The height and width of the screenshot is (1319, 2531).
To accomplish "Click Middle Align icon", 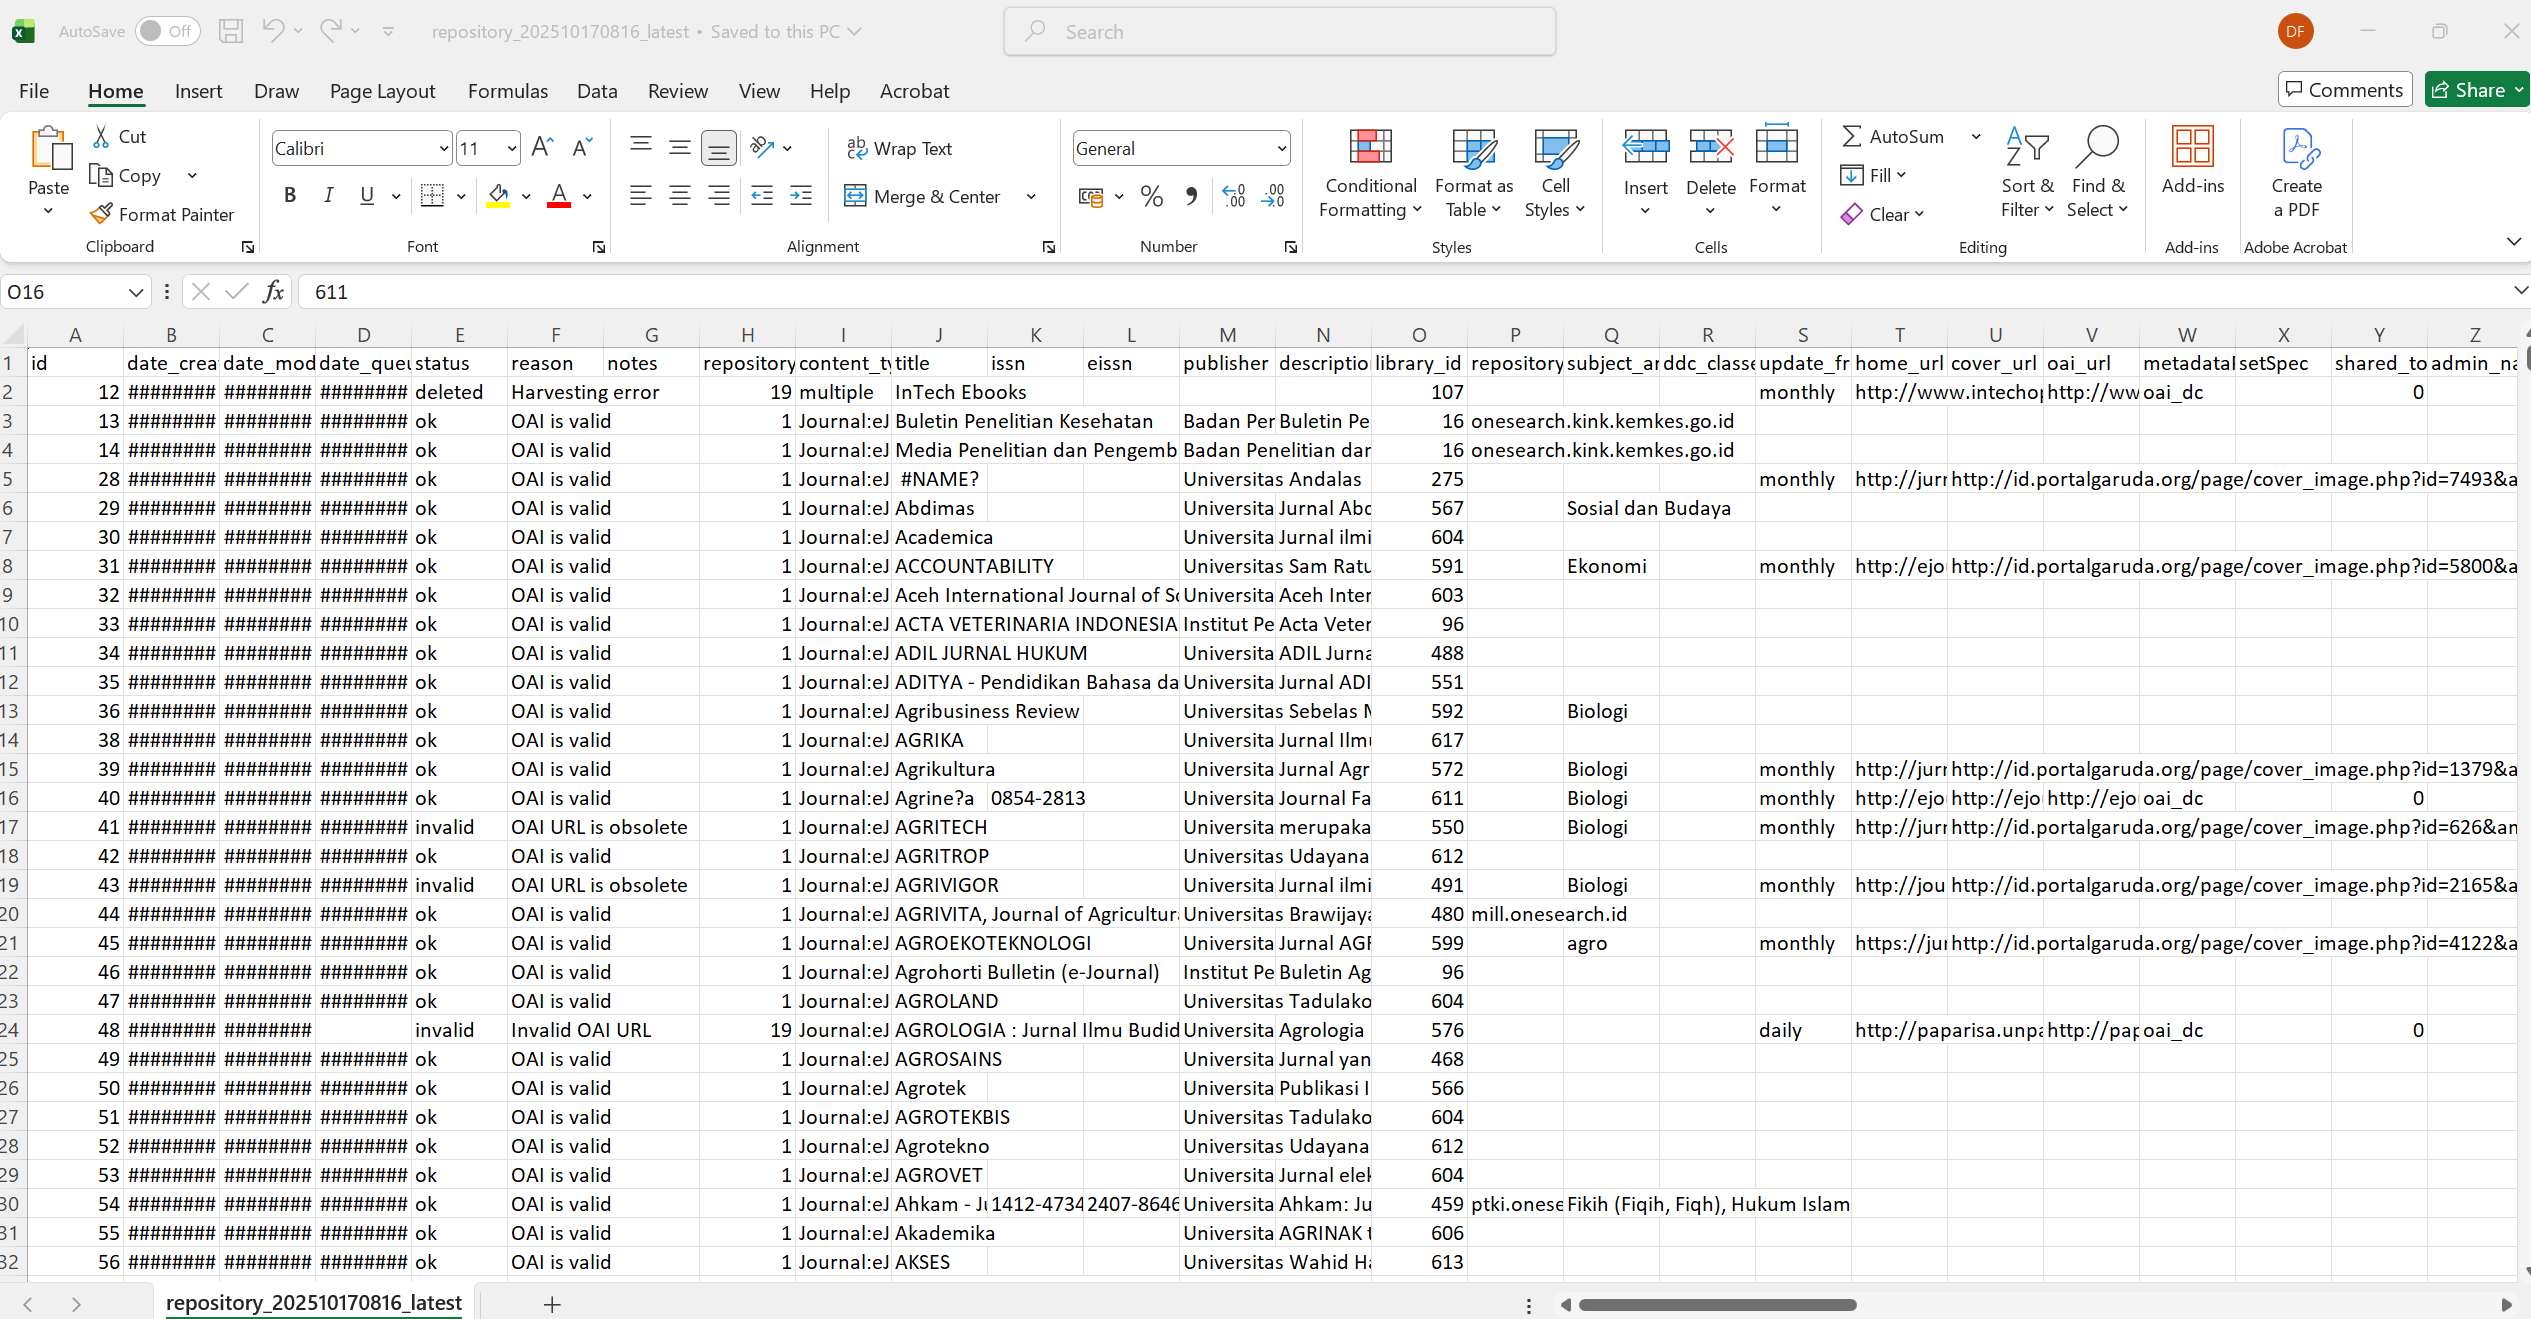I will click(680, 148).
